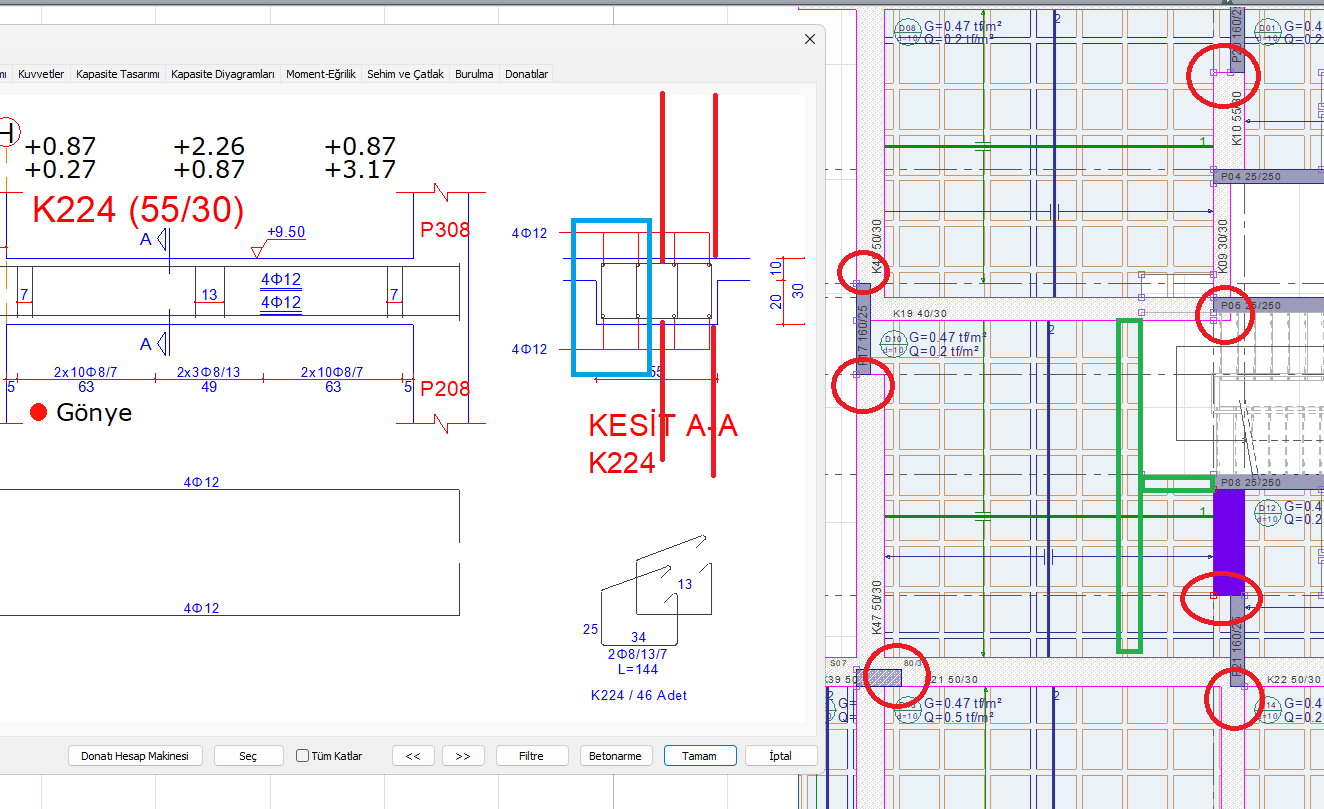Confirm with the Tamam button

coord(699,756)
